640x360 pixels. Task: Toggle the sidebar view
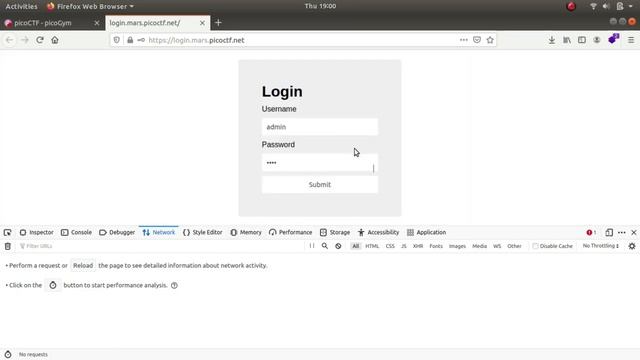click(582, 40)
